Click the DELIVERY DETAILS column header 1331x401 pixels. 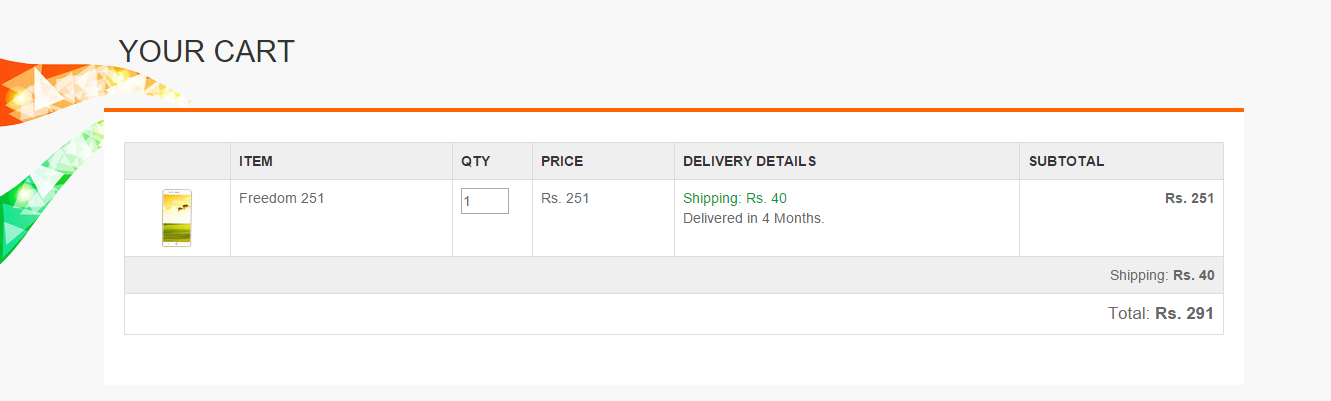[x=749, y=161]
